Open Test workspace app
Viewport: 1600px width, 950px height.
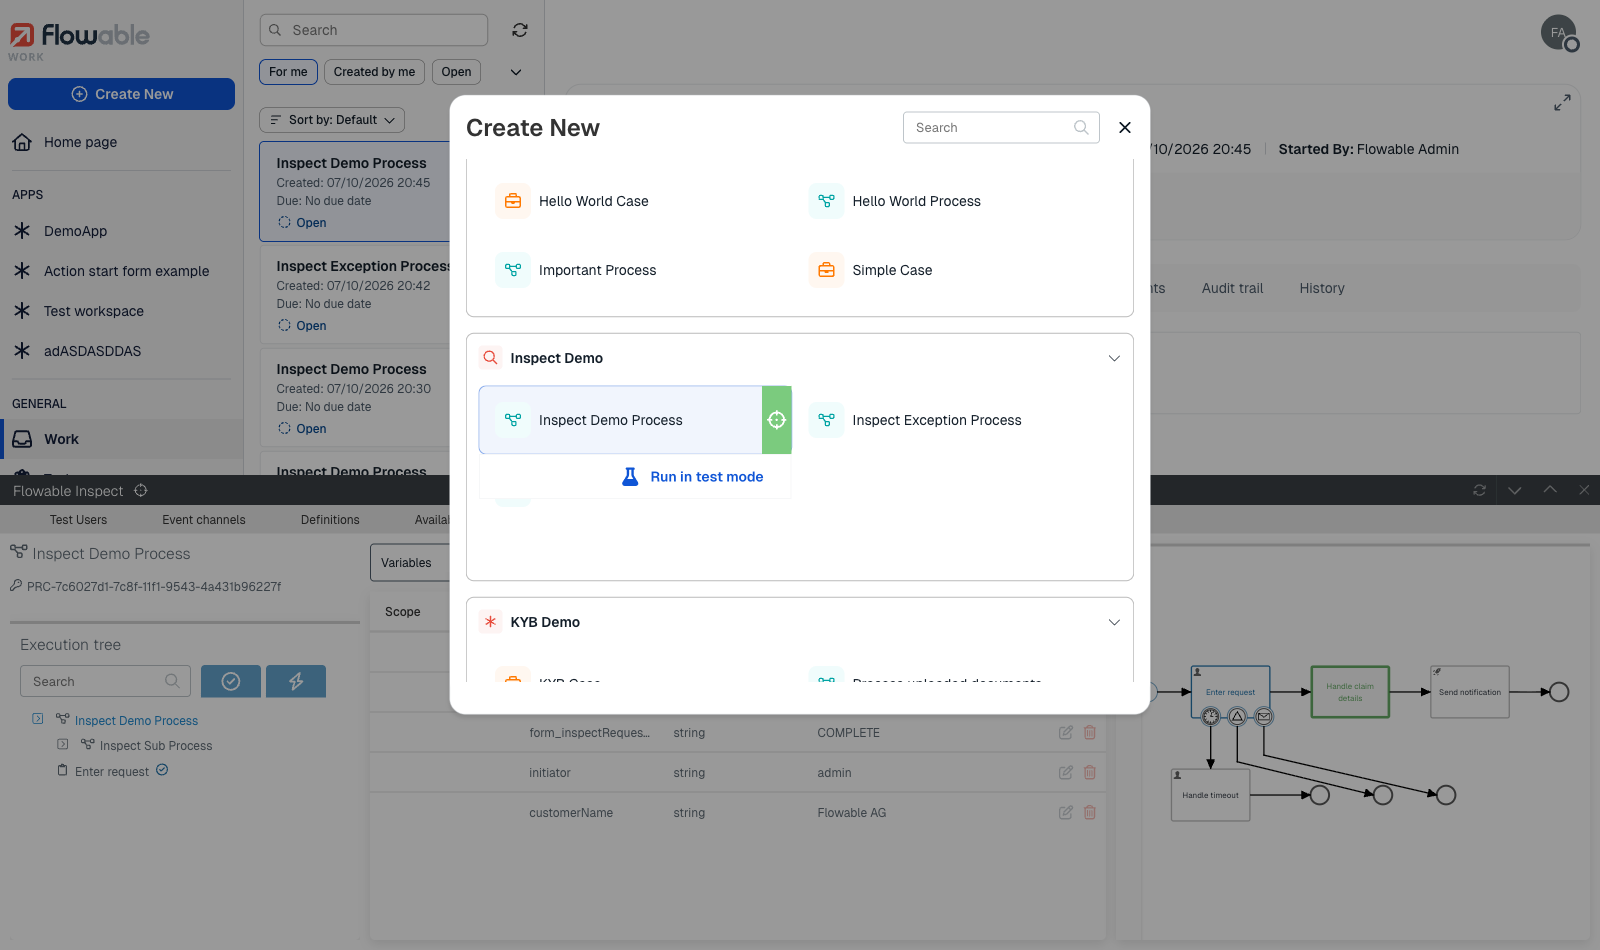click(94, 311)
